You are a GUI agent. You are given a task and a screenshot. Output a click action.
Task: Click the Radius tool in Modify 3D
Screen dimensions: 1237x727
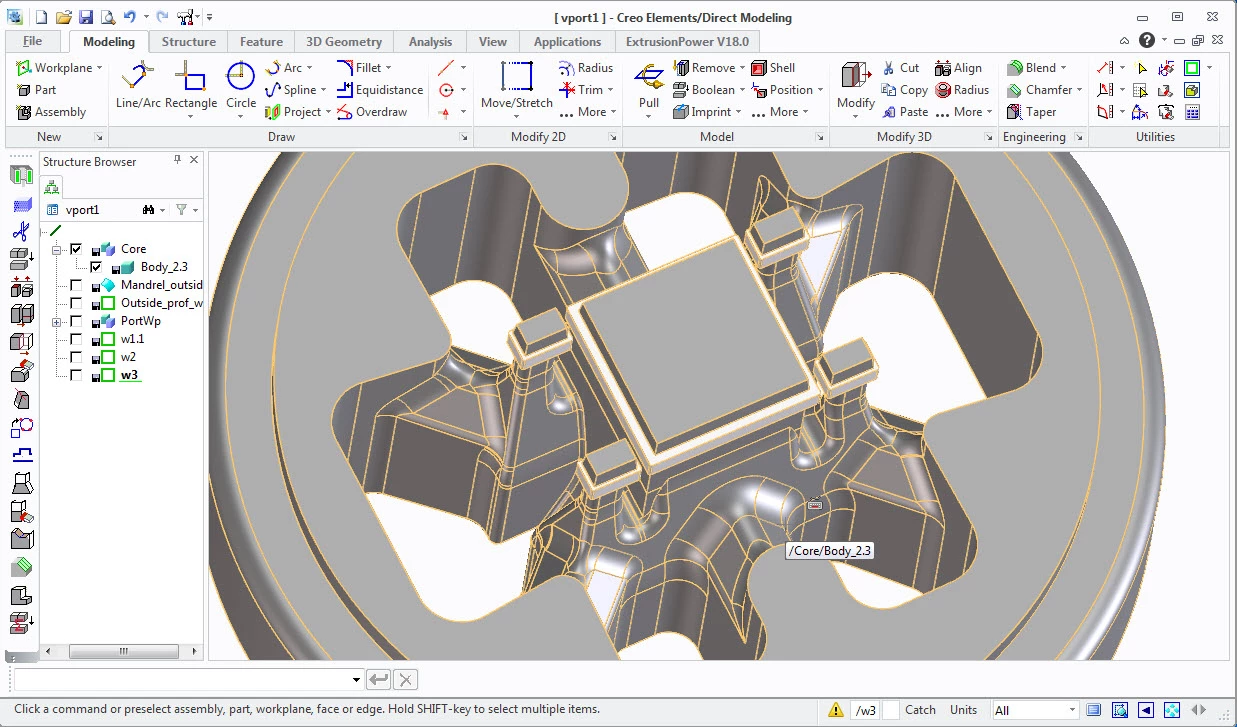(961, 90)
